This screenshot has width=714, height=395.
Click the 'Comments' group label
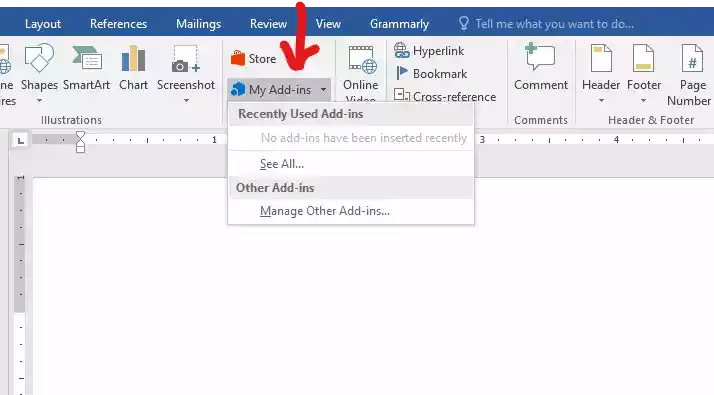tap(541, 120)
